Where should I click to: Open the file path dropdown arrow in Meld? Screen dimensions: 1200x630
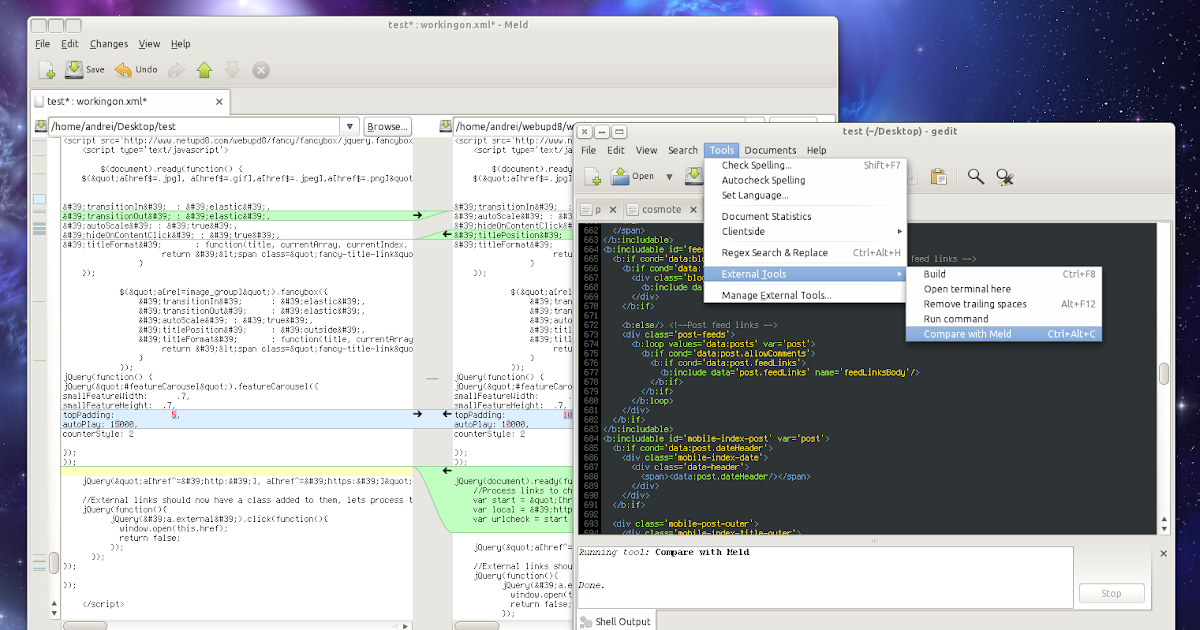pos(350,126)
